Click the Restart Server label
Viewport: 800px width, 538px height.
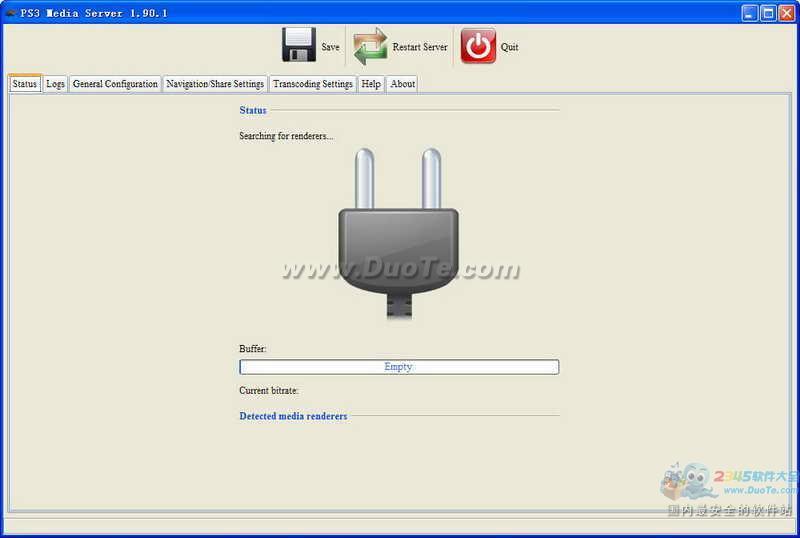pos(420,47)
